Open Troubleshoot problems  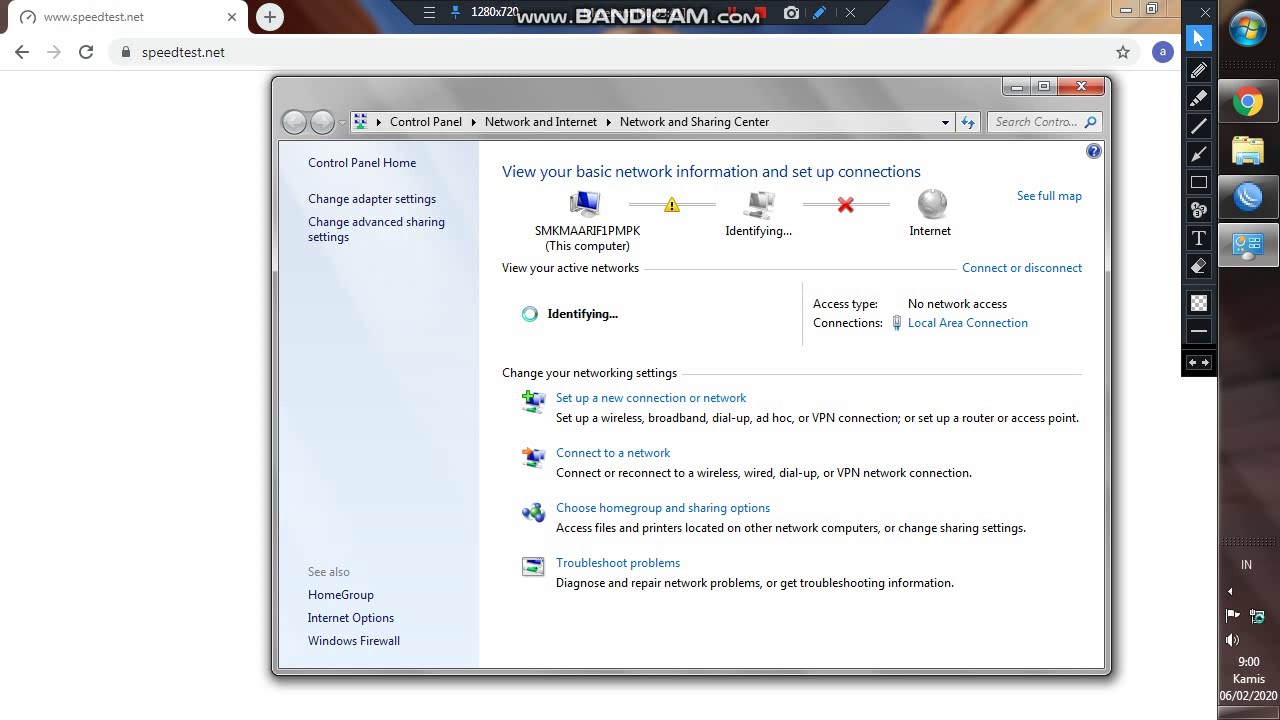pos(618,563)
